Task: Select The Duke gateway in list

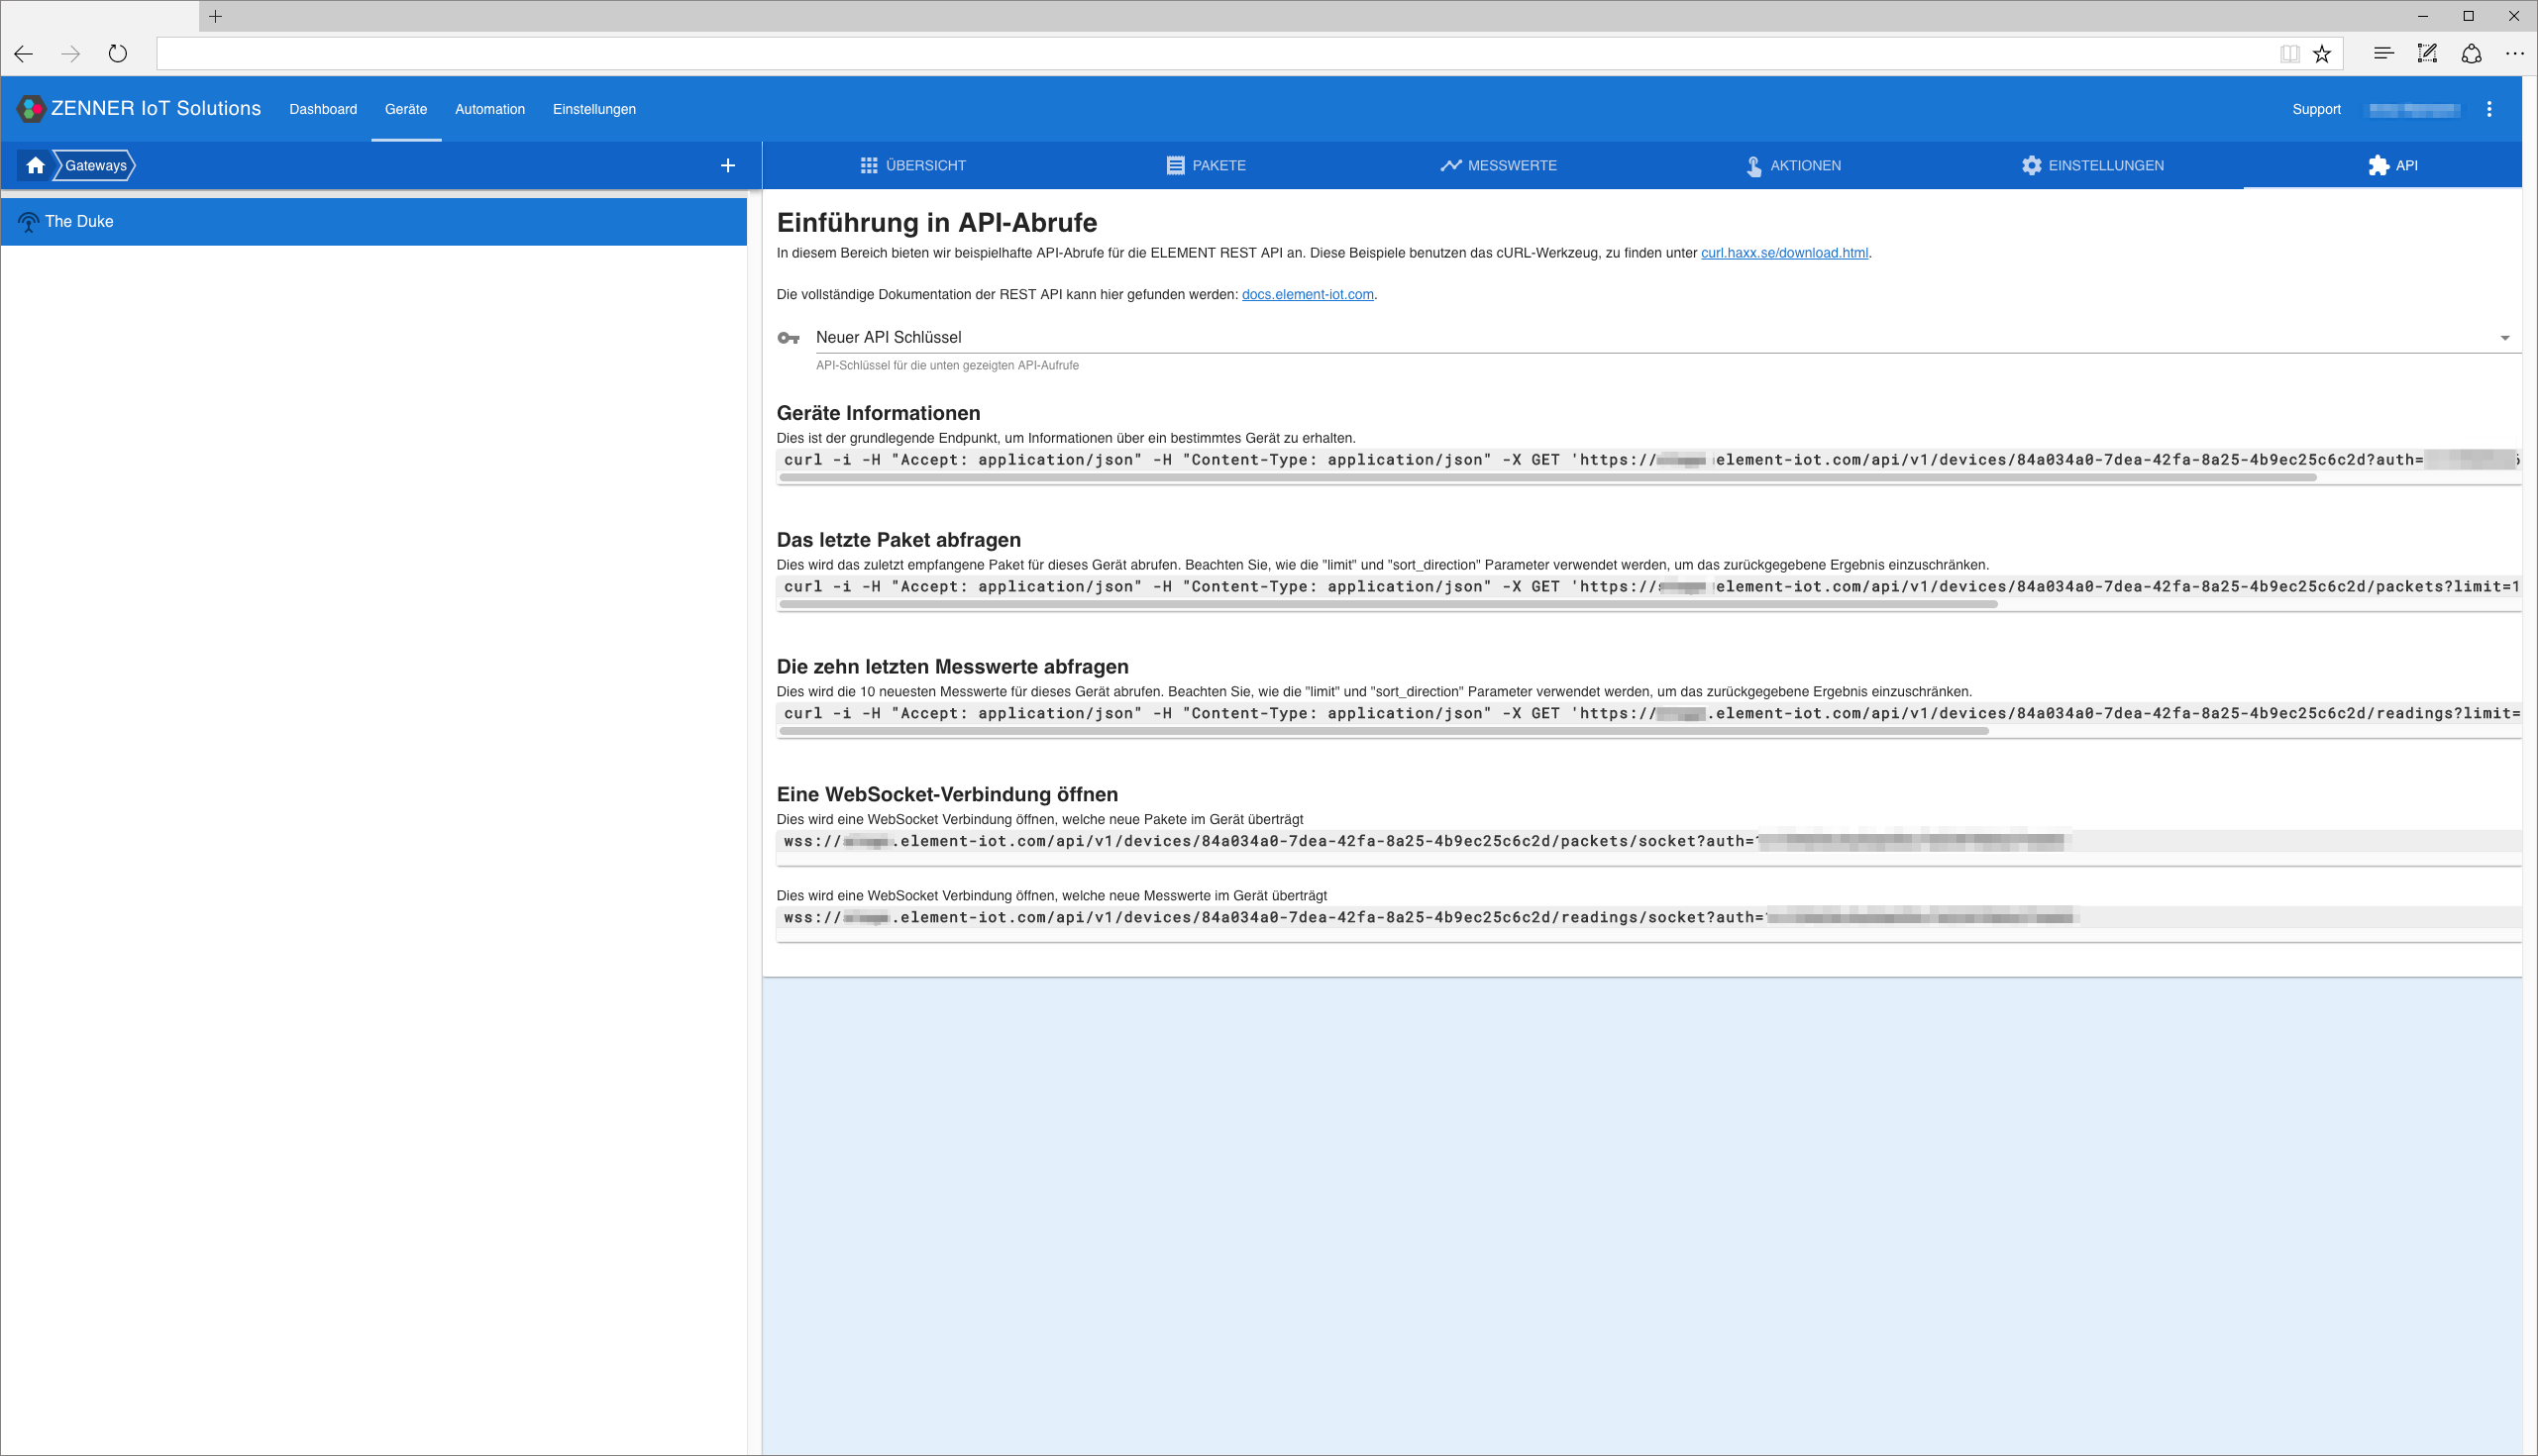Action: (x=374, y=222)
